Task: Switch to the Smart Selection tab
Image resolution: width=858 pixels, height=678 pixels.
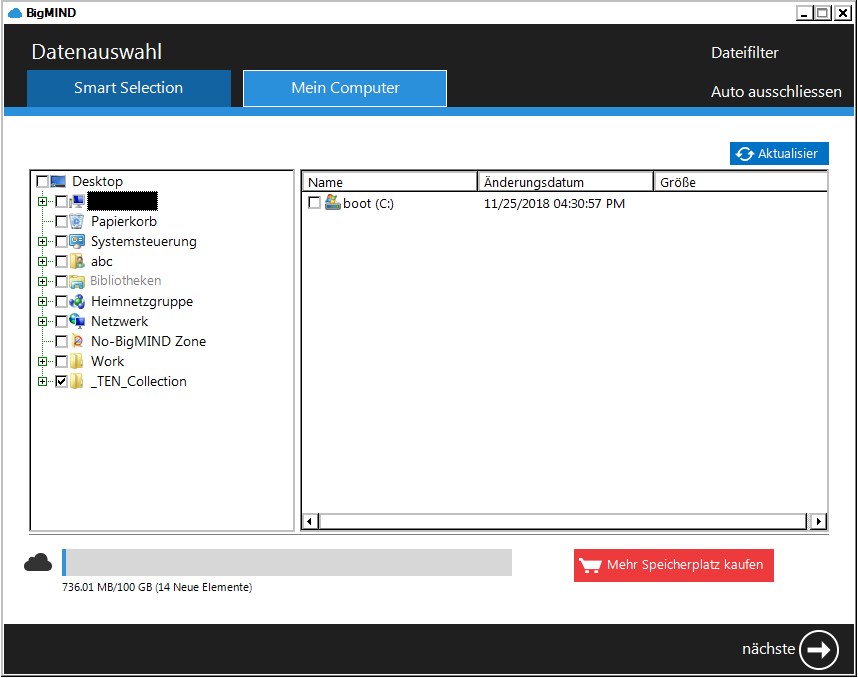Action: (x=129, y=88)
